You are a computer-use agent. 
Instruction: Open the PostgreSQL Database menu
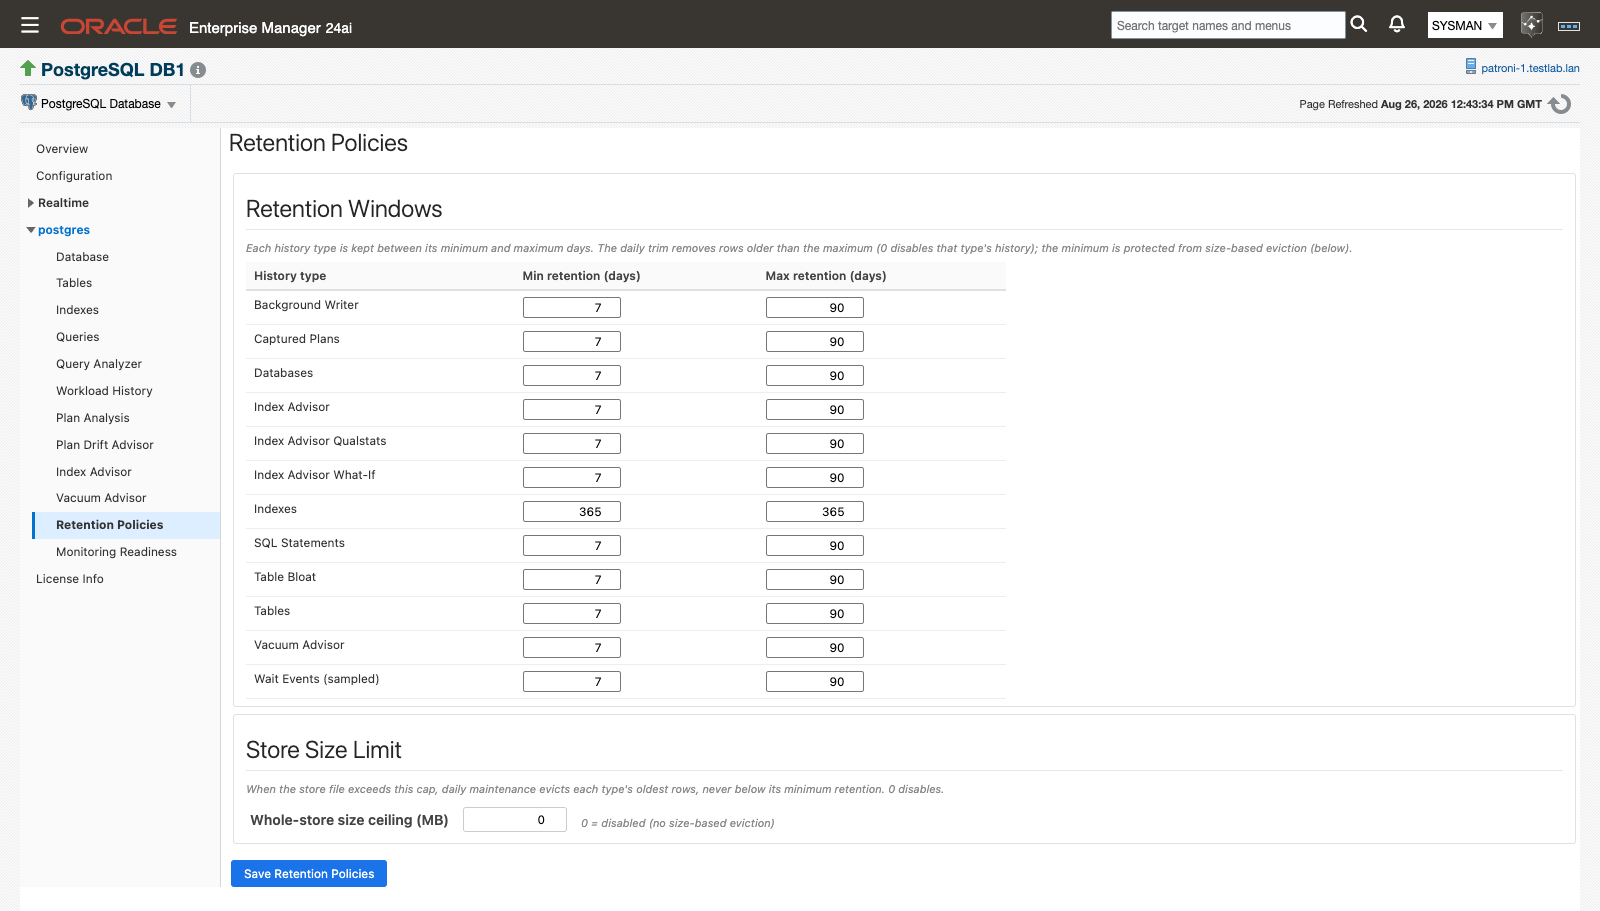pos(108,104)
